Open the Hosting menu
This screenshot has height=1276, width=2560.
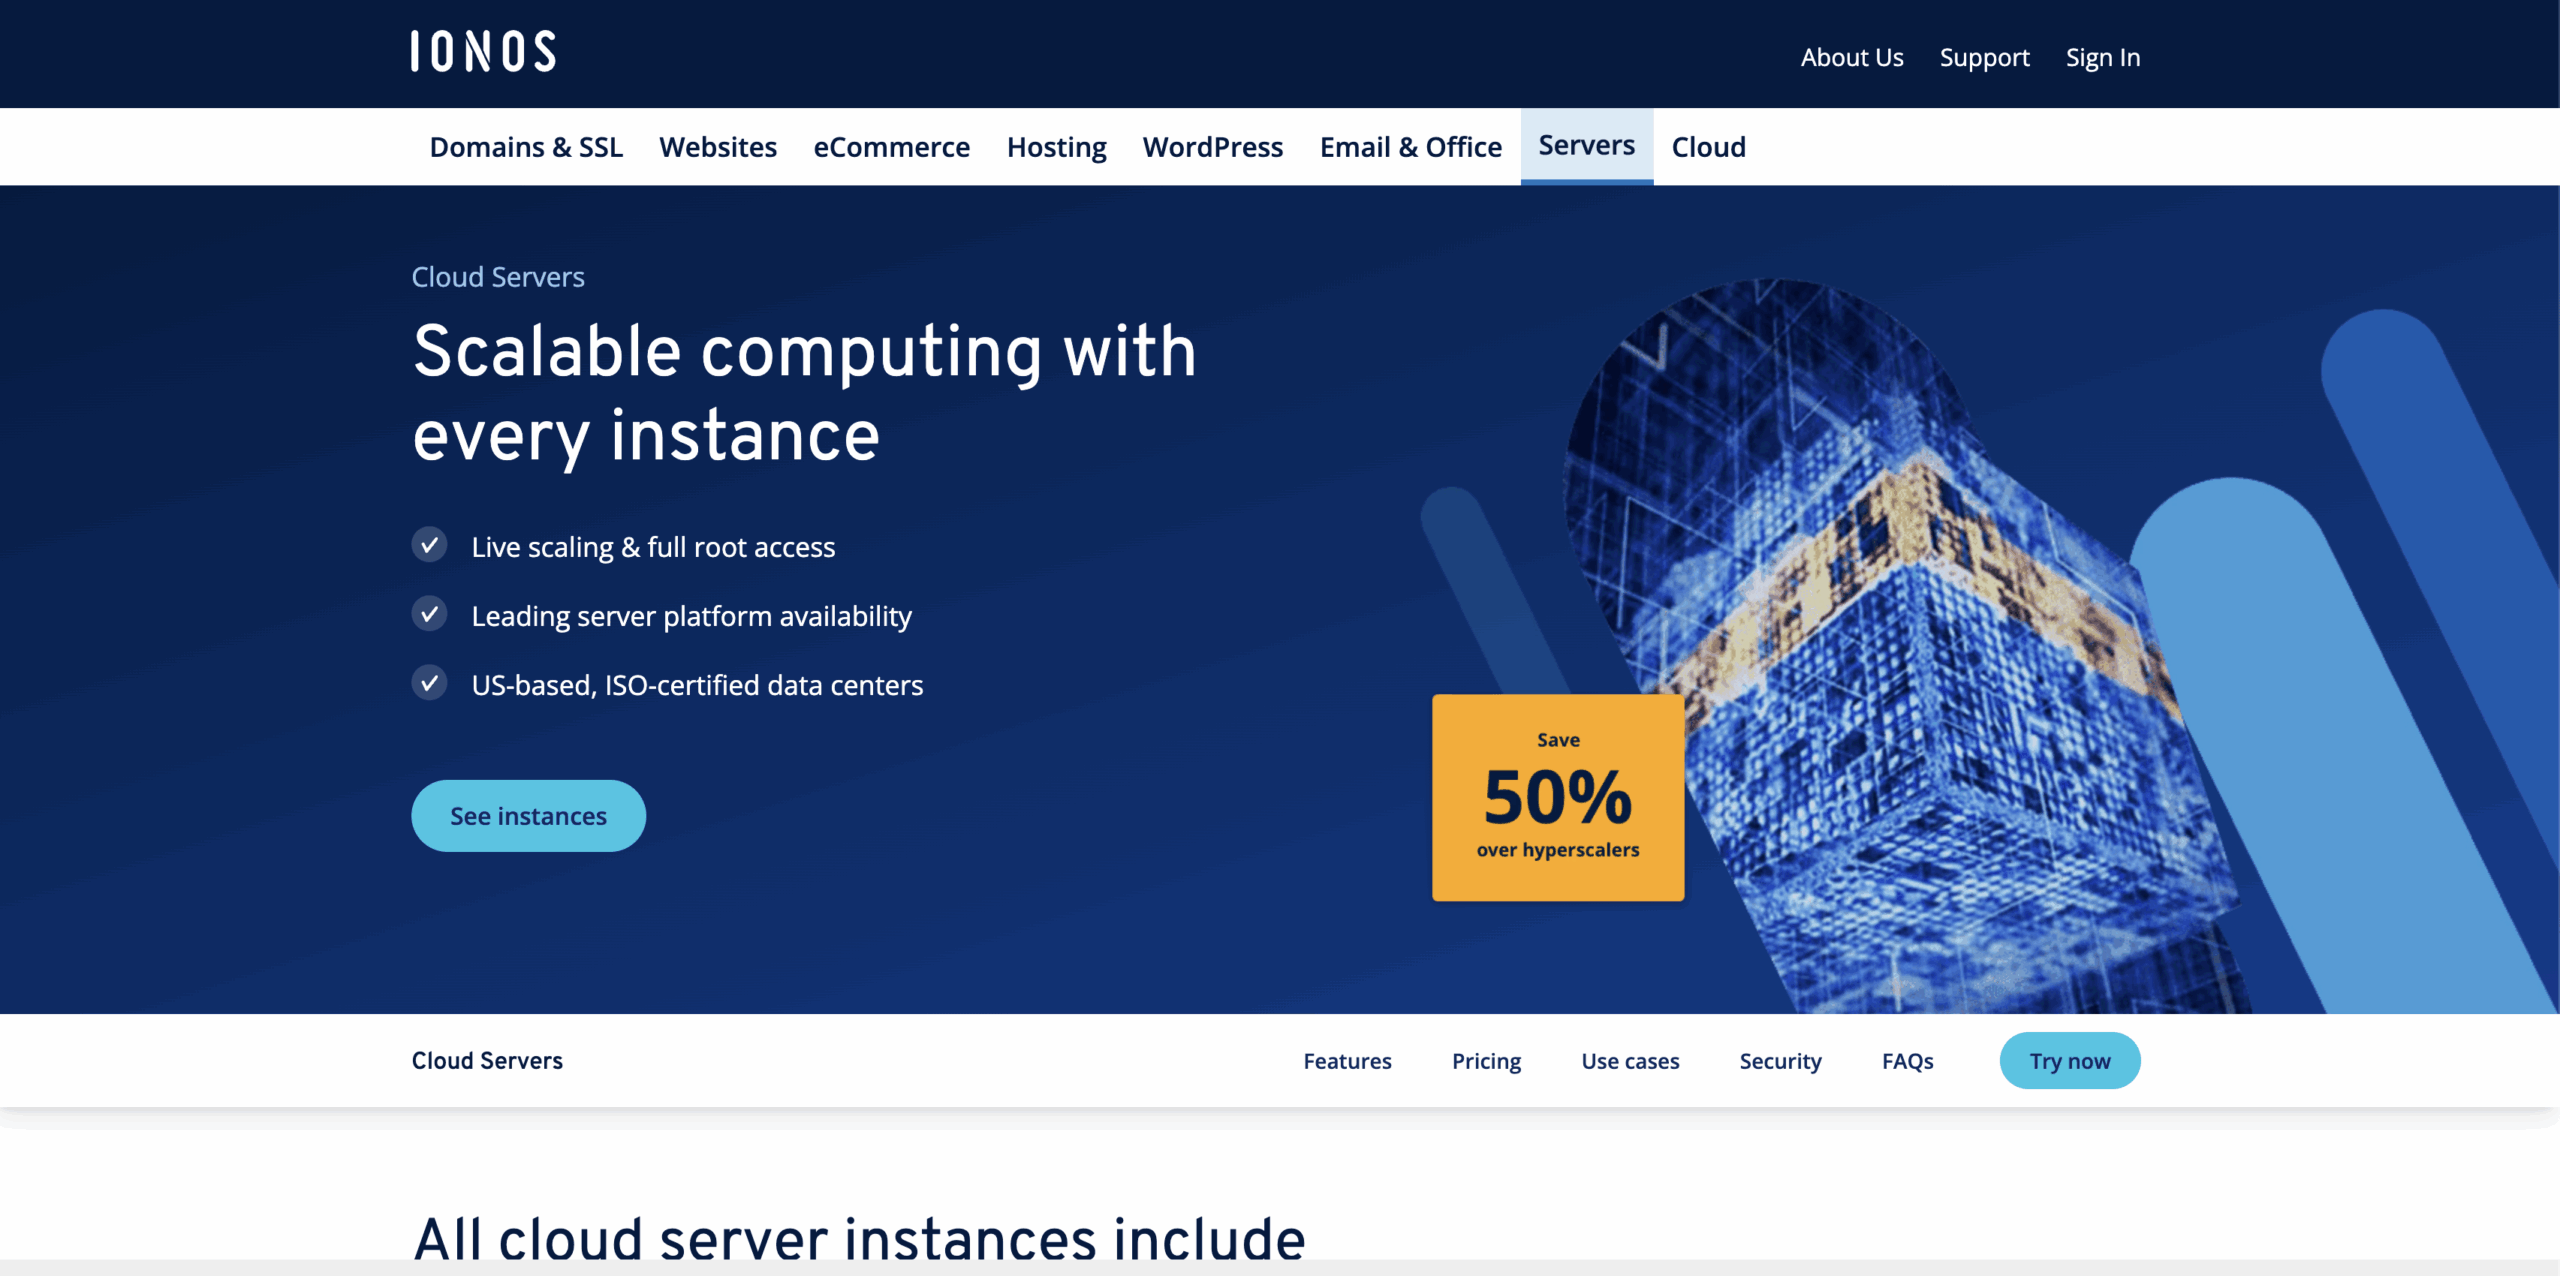click(1056, 147)
